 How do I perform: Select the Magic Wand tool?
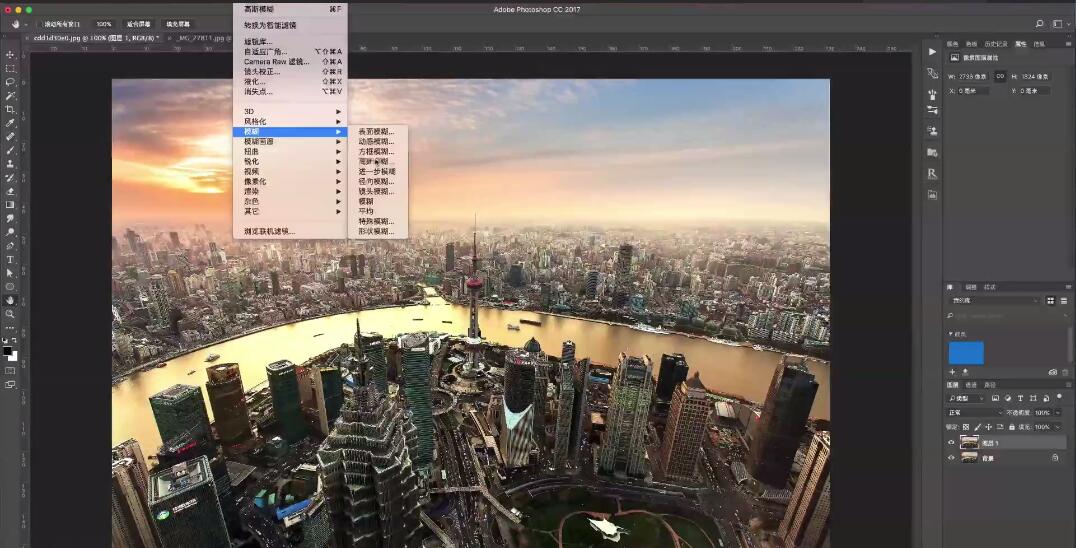pyautogui.click(x=10, y=95)
